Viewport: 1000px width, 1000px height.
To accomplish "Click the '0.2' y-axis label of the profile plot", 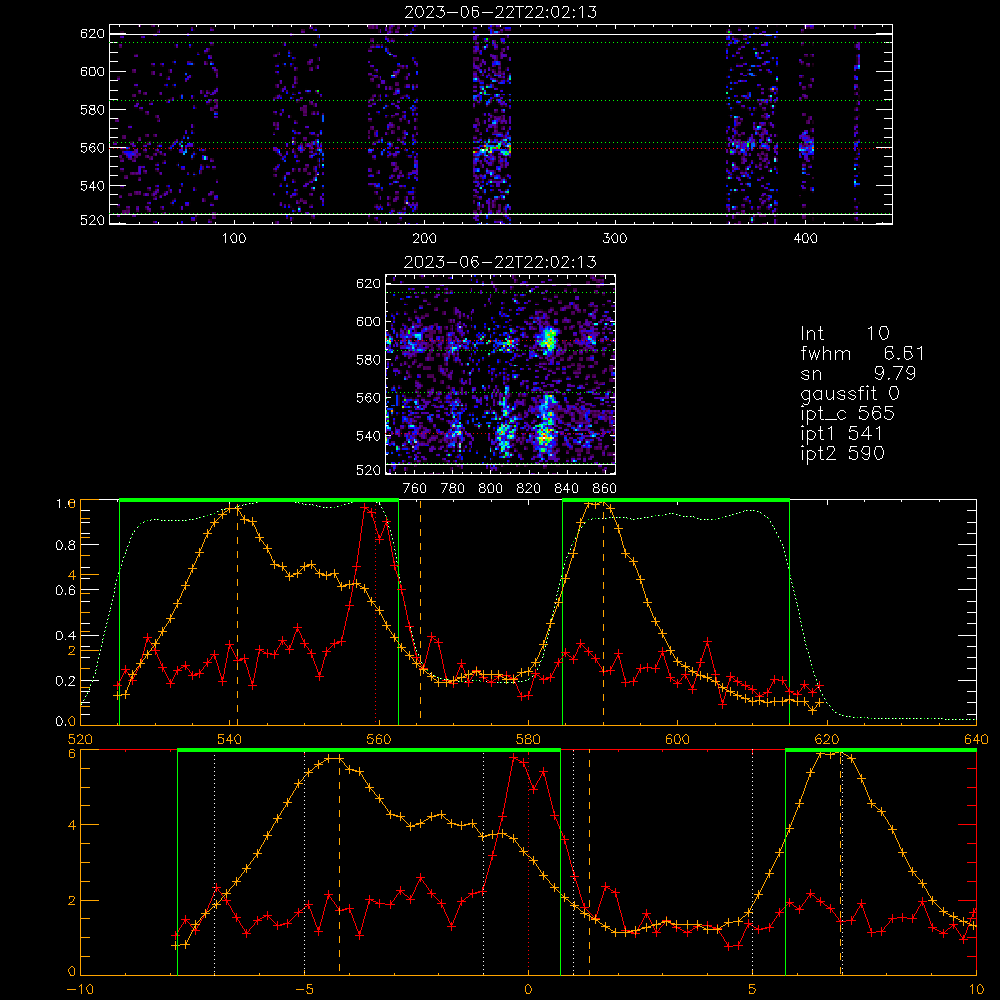I will click(x=66, y=680).
